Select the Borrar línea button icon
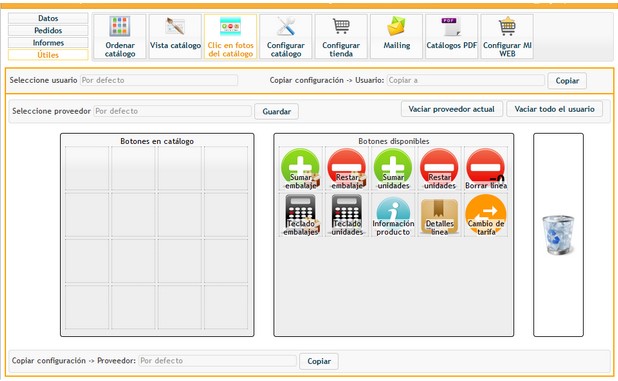Image resolution: width=618 pixels, height=381 pixels. [486, 169]
